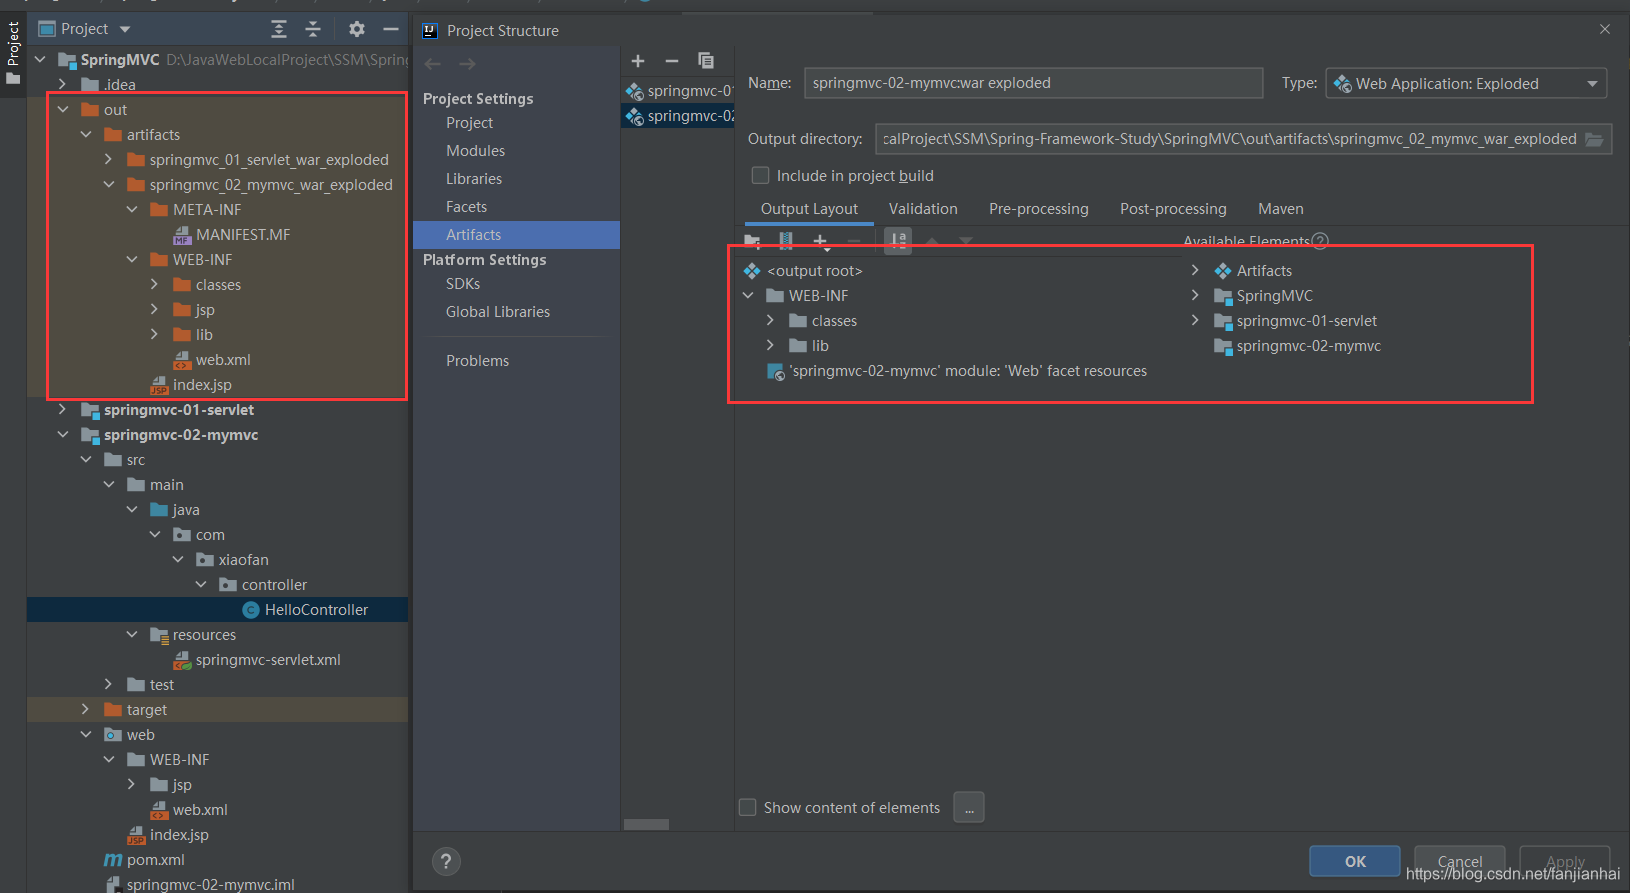Select pom.xml Maven file

click(x=145, y=860)
